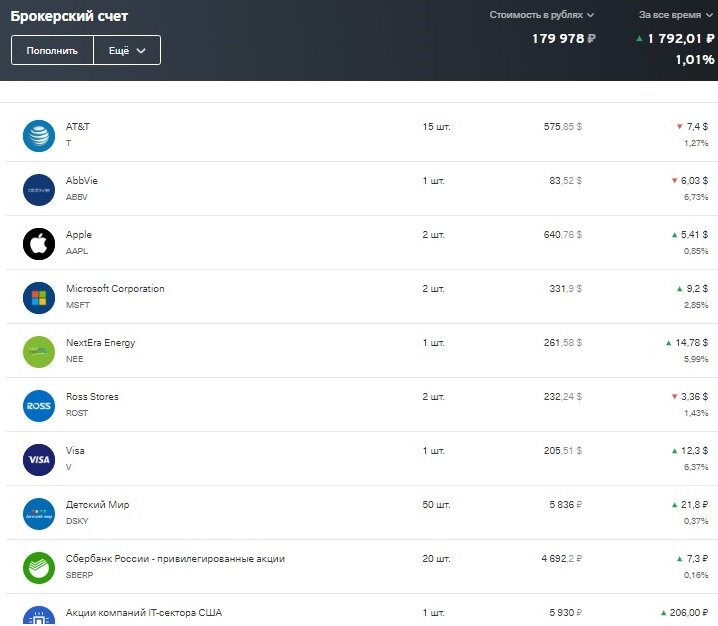Click the 232,24 $ Ross Stores value
Viewport: 718px width, 626px height.
pyautogui.click(x=563, y=397)
